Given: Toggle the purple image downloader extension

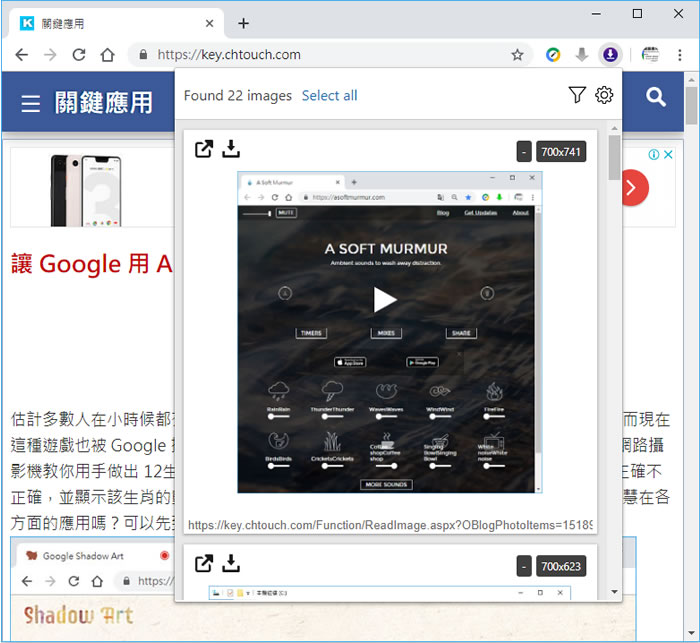Looking at the screenshot, I should 610,55.
